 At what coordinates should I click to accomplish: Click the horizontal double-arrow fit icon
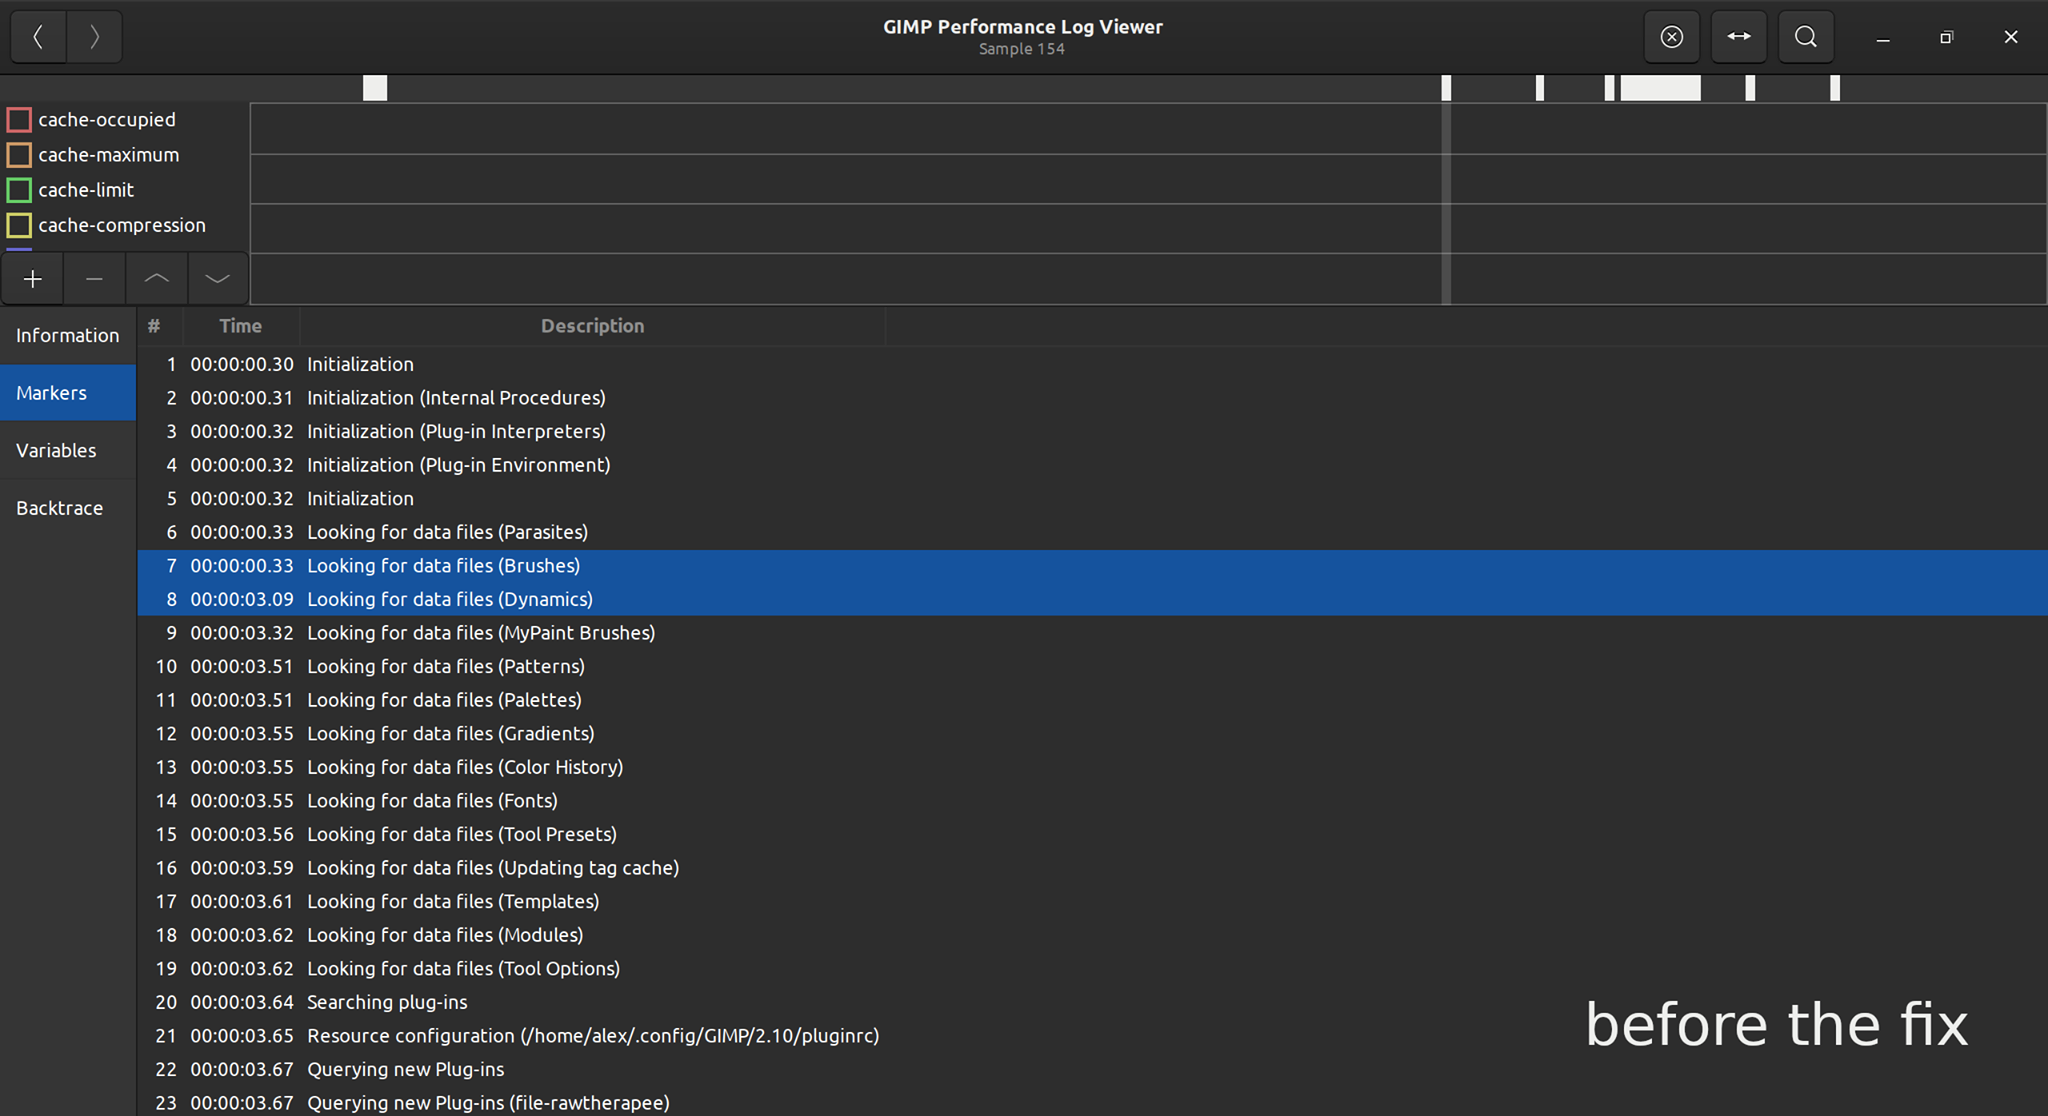tap(1739, 37)
